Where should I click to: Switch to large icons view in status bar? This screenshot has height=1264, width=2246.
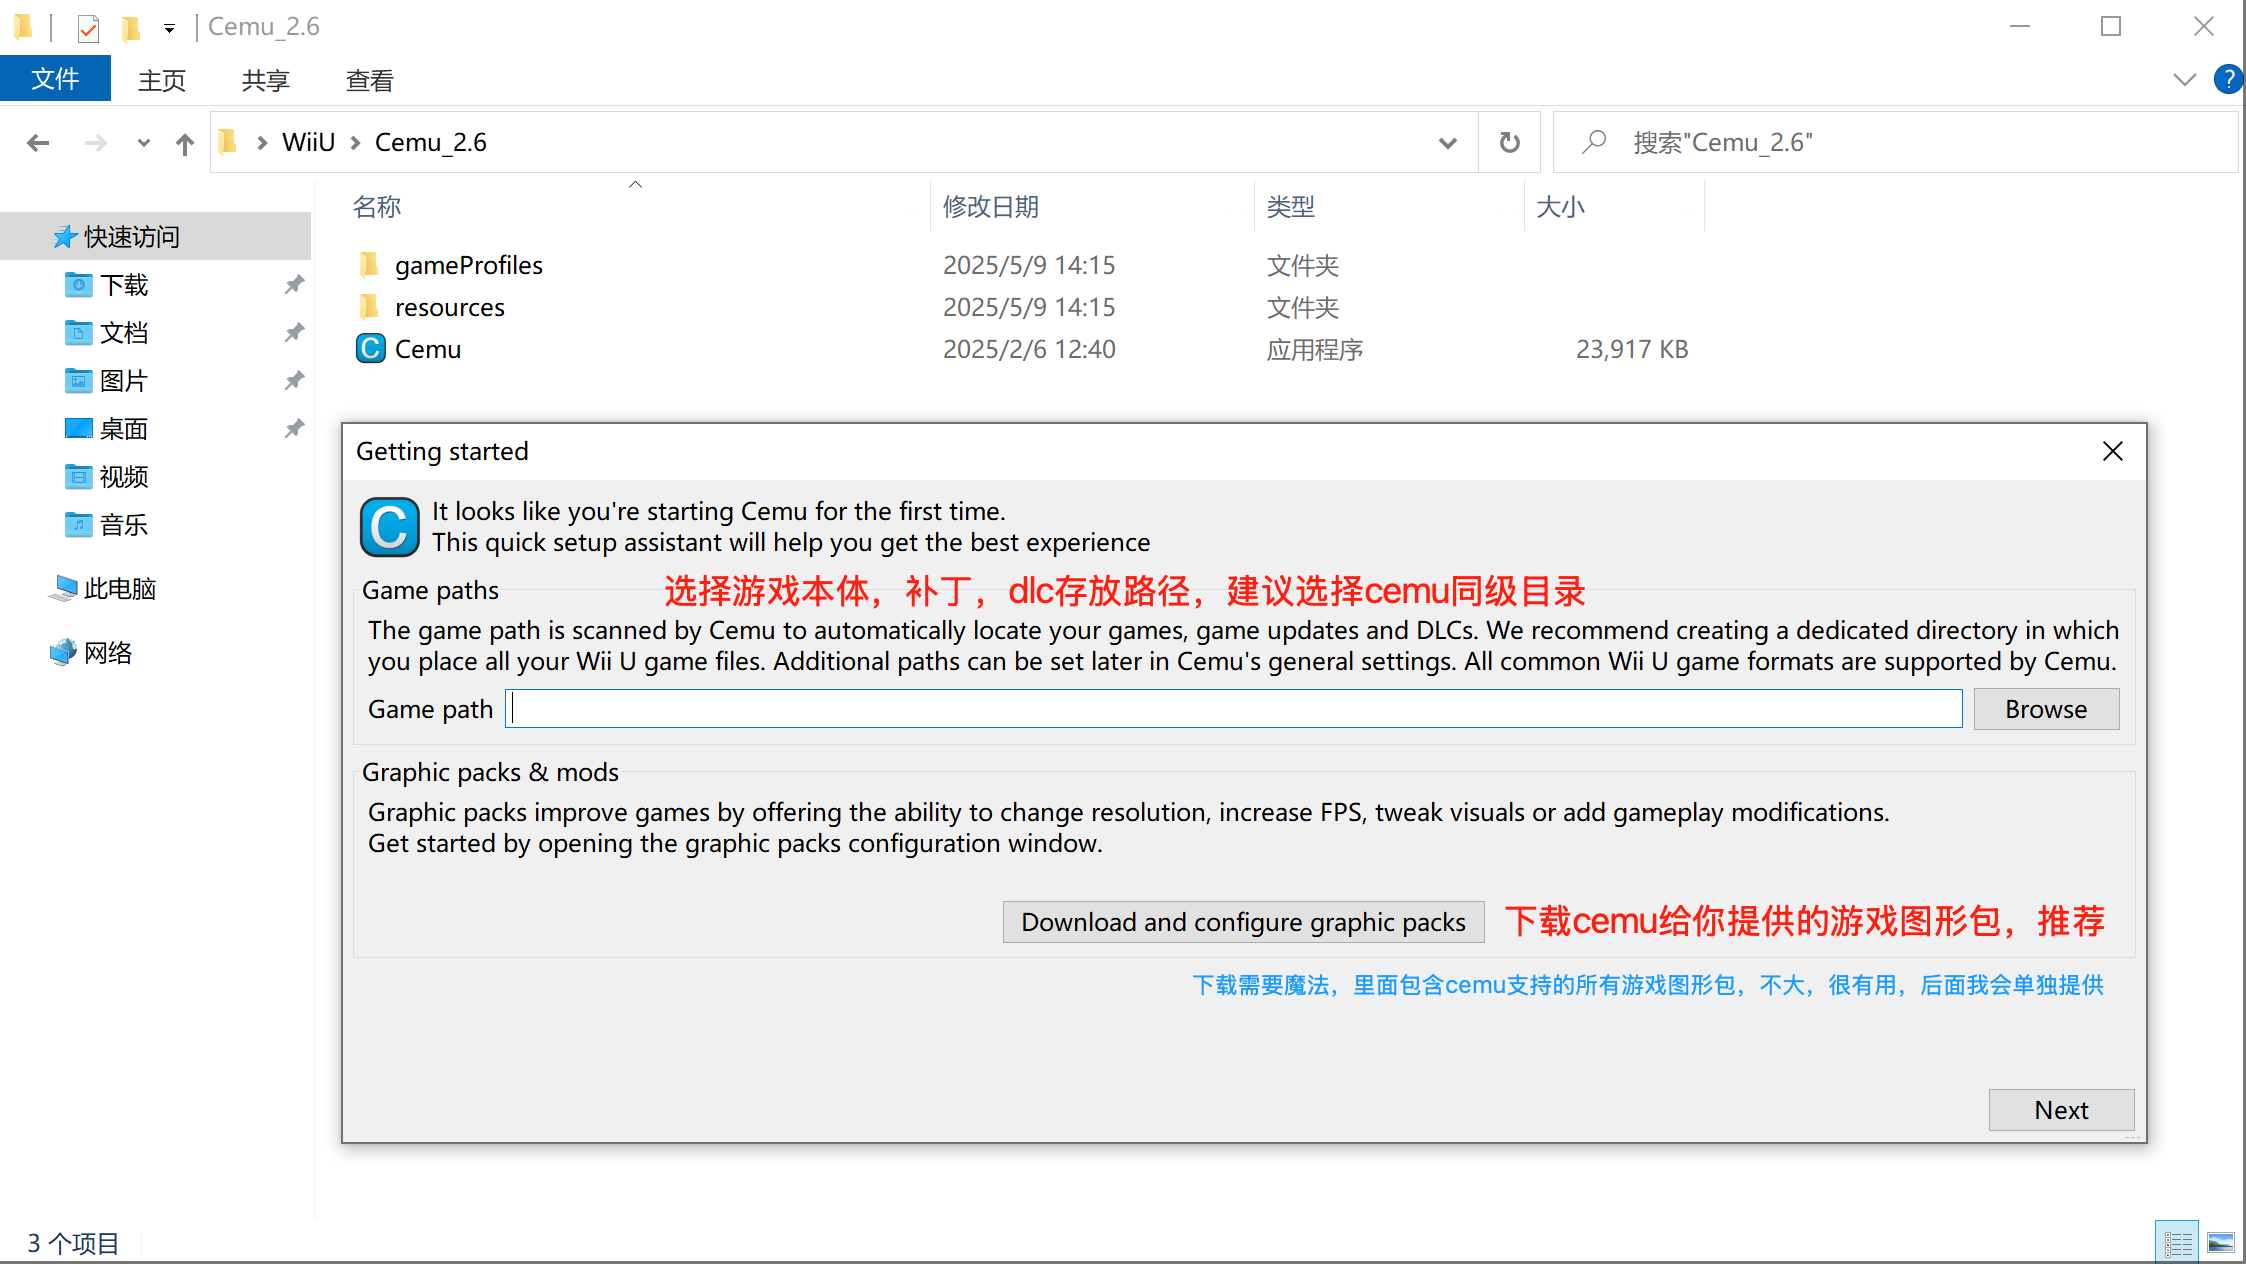click(2220, 1243)
